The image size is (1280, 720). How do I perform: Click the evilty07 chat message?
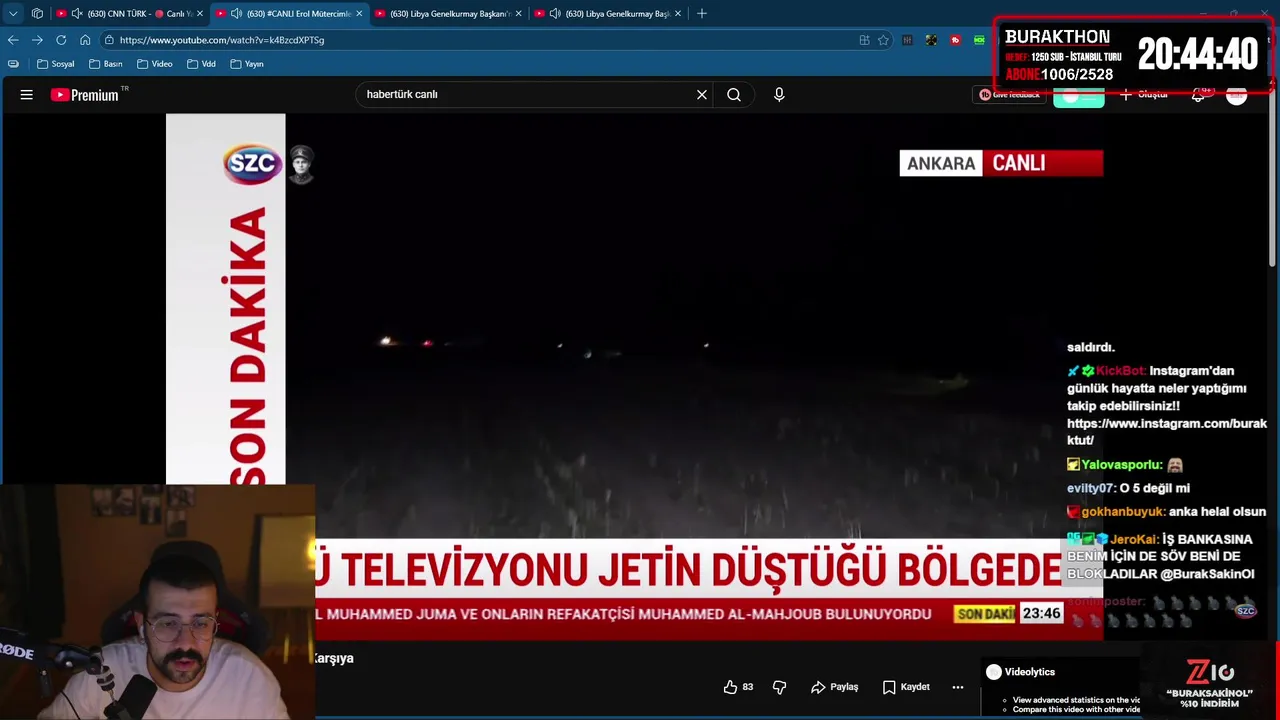(x=1128, y=488)
